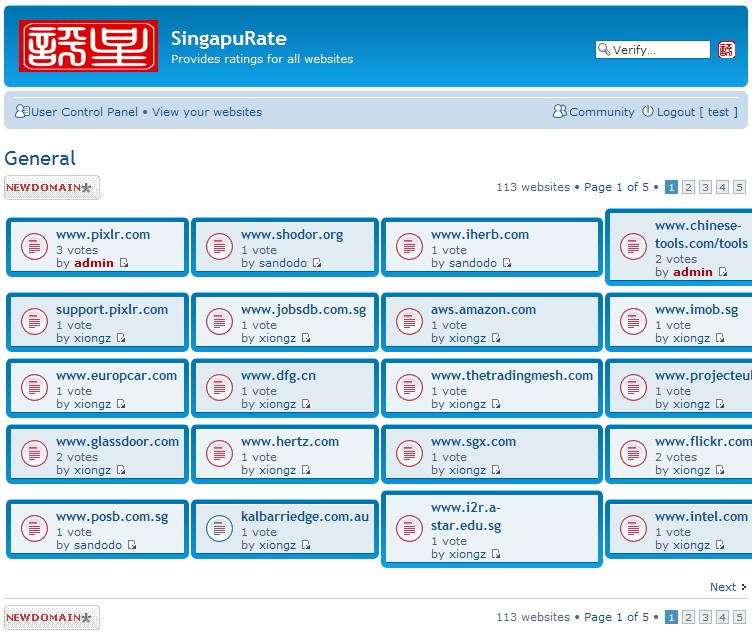Click the www.glassdoor.com document icon
This screenshot has height=632, width=752.
34,454
